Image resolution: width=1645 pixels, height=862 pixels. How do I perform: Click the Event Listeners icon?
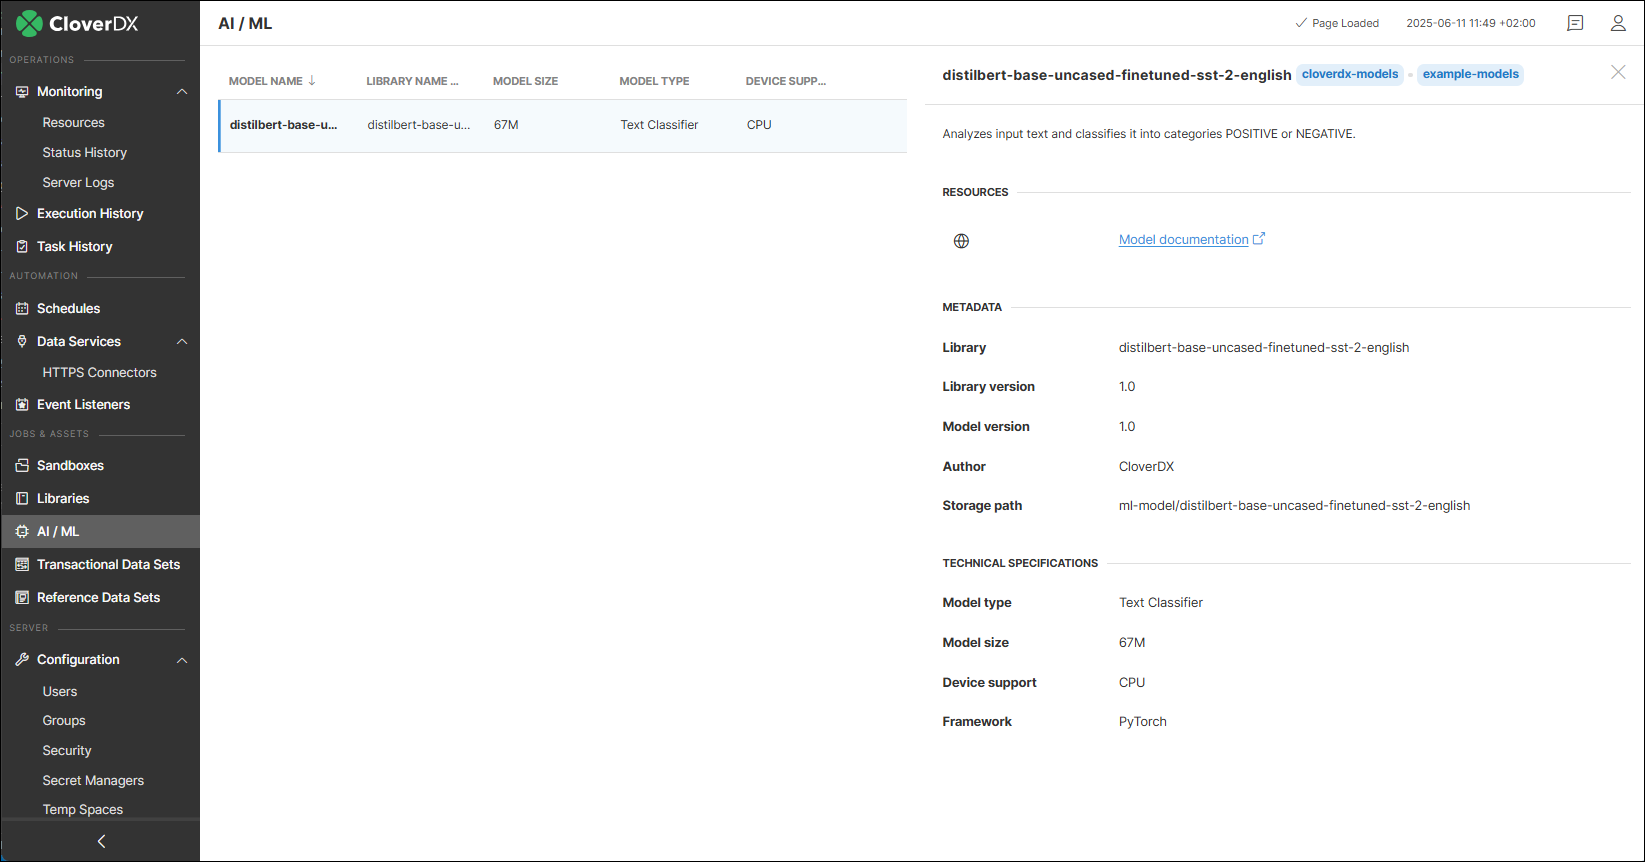[22, 405]
